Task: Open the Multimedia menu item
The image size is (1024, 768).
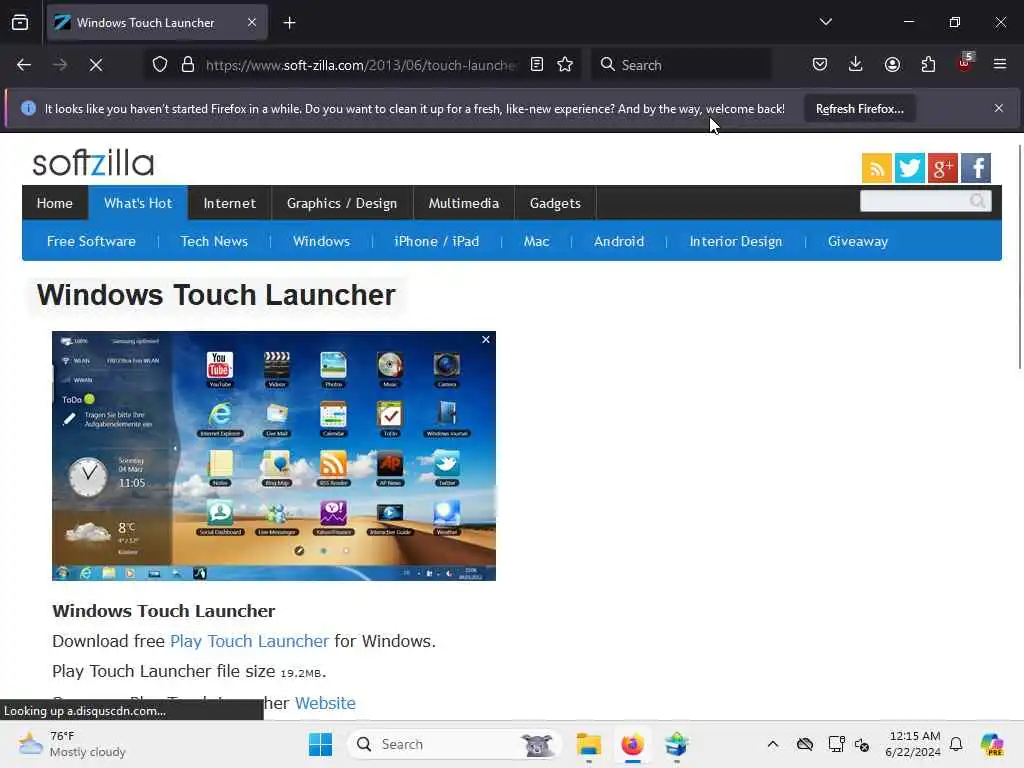Action: 464,203
